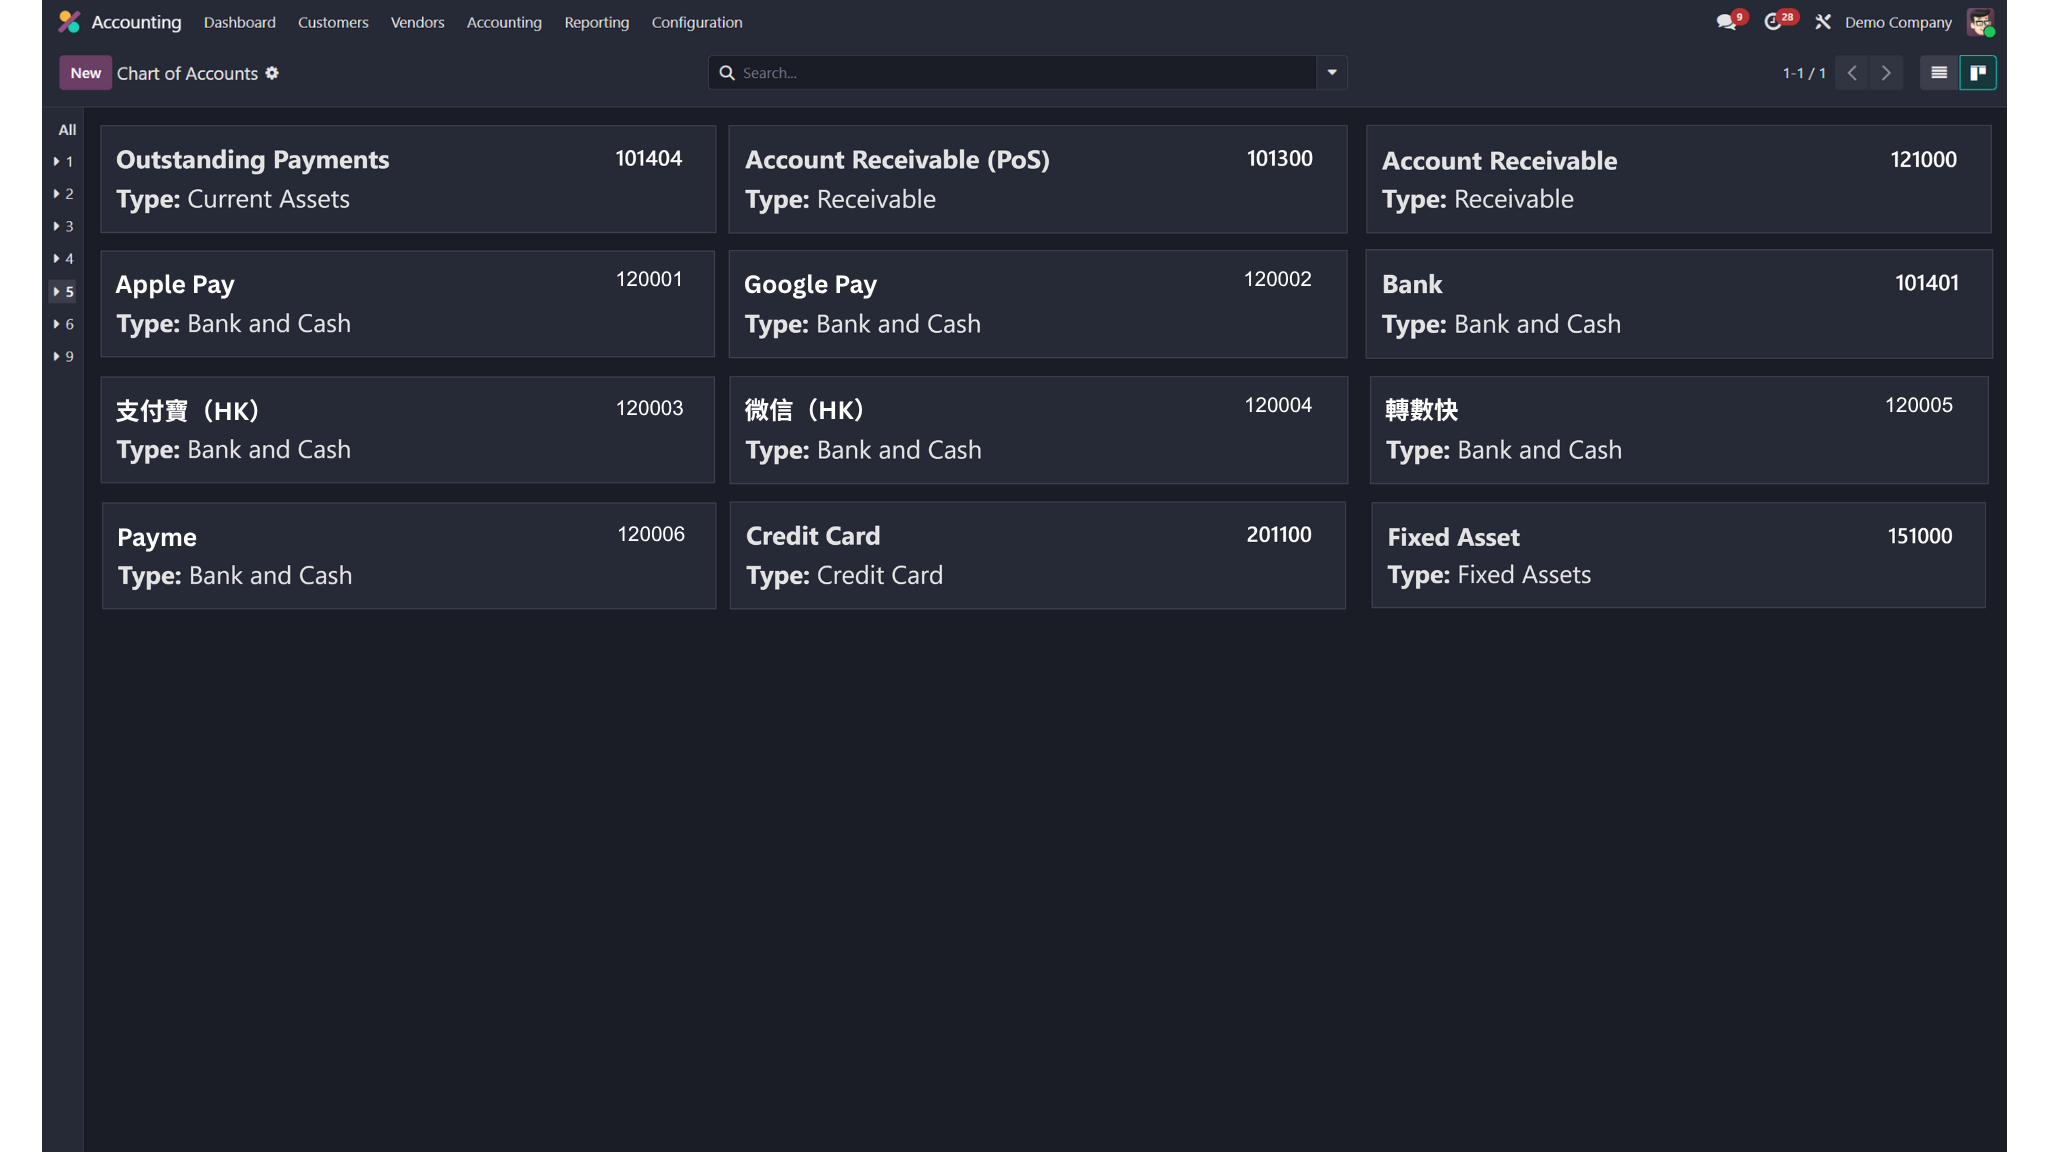Open the Configuration menu
The height and width of the screenshot is (1152, 2049).
click(x=697, y=22)
